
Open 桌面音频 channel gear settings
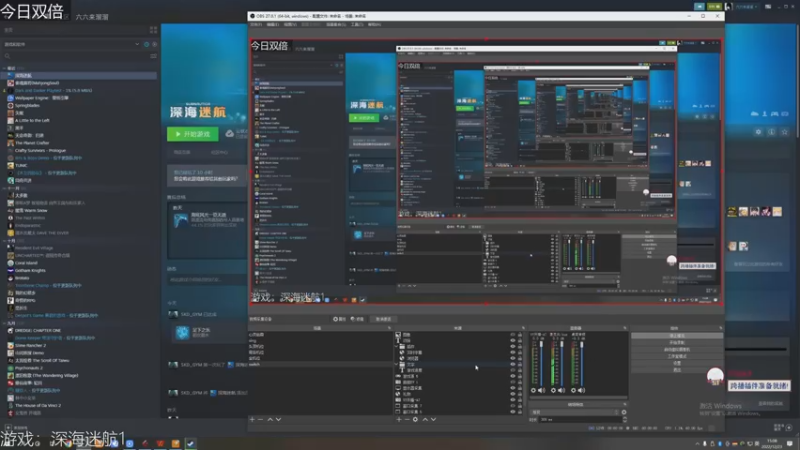573,390
